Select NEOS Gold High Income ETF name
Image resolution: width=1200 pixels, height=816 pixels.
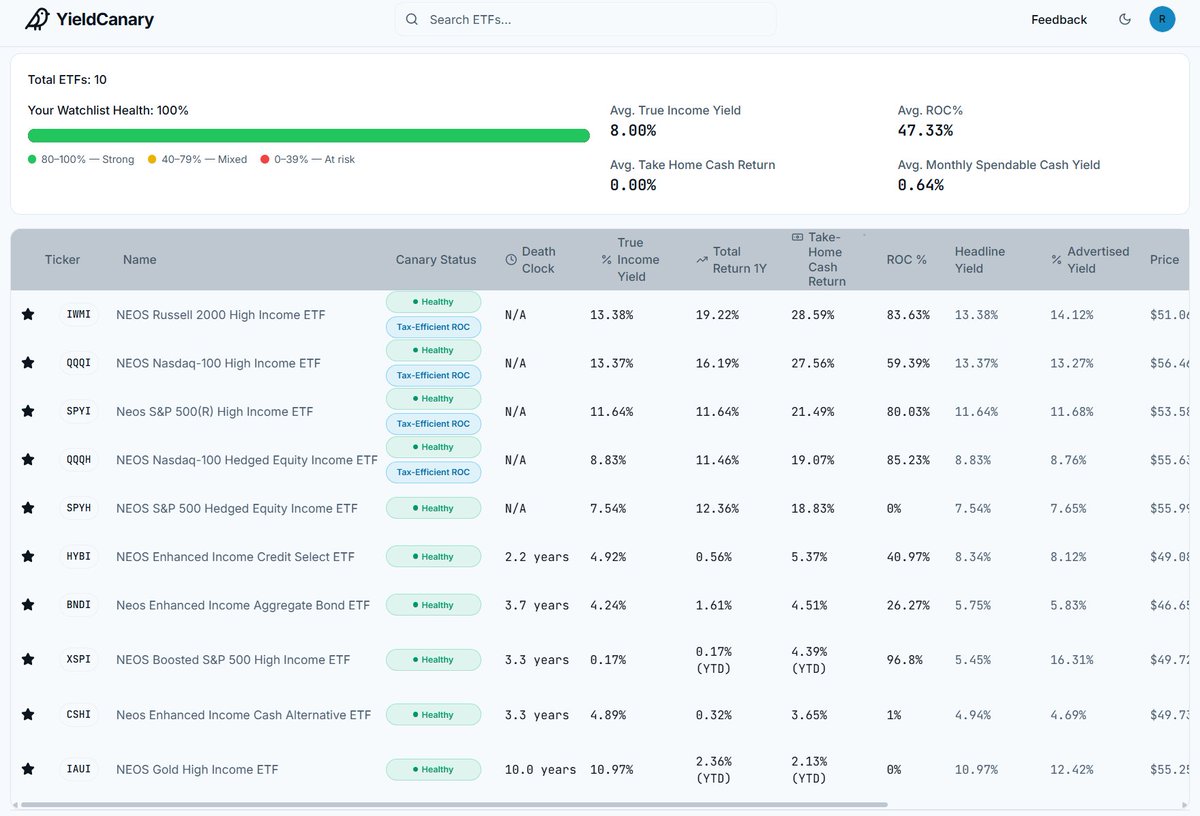[x=197, y=769]
